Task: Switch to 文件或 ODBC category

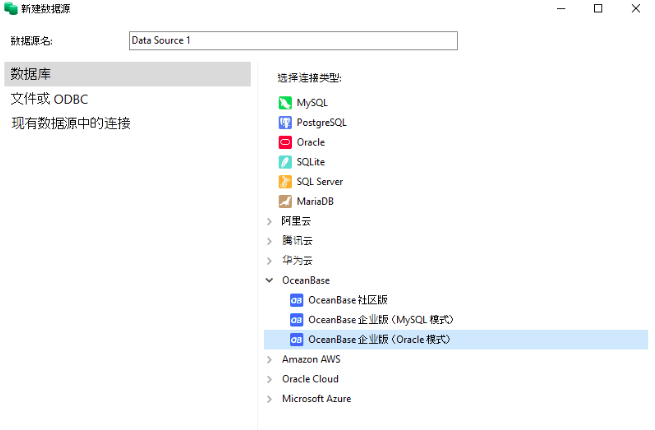Action: (49, 99)
